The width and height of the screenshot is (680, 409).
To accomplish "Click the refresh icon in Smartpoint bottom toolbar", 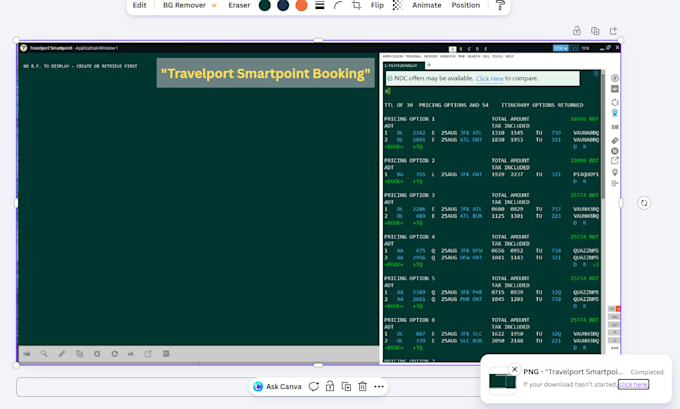I will click(x=114, y=354).
